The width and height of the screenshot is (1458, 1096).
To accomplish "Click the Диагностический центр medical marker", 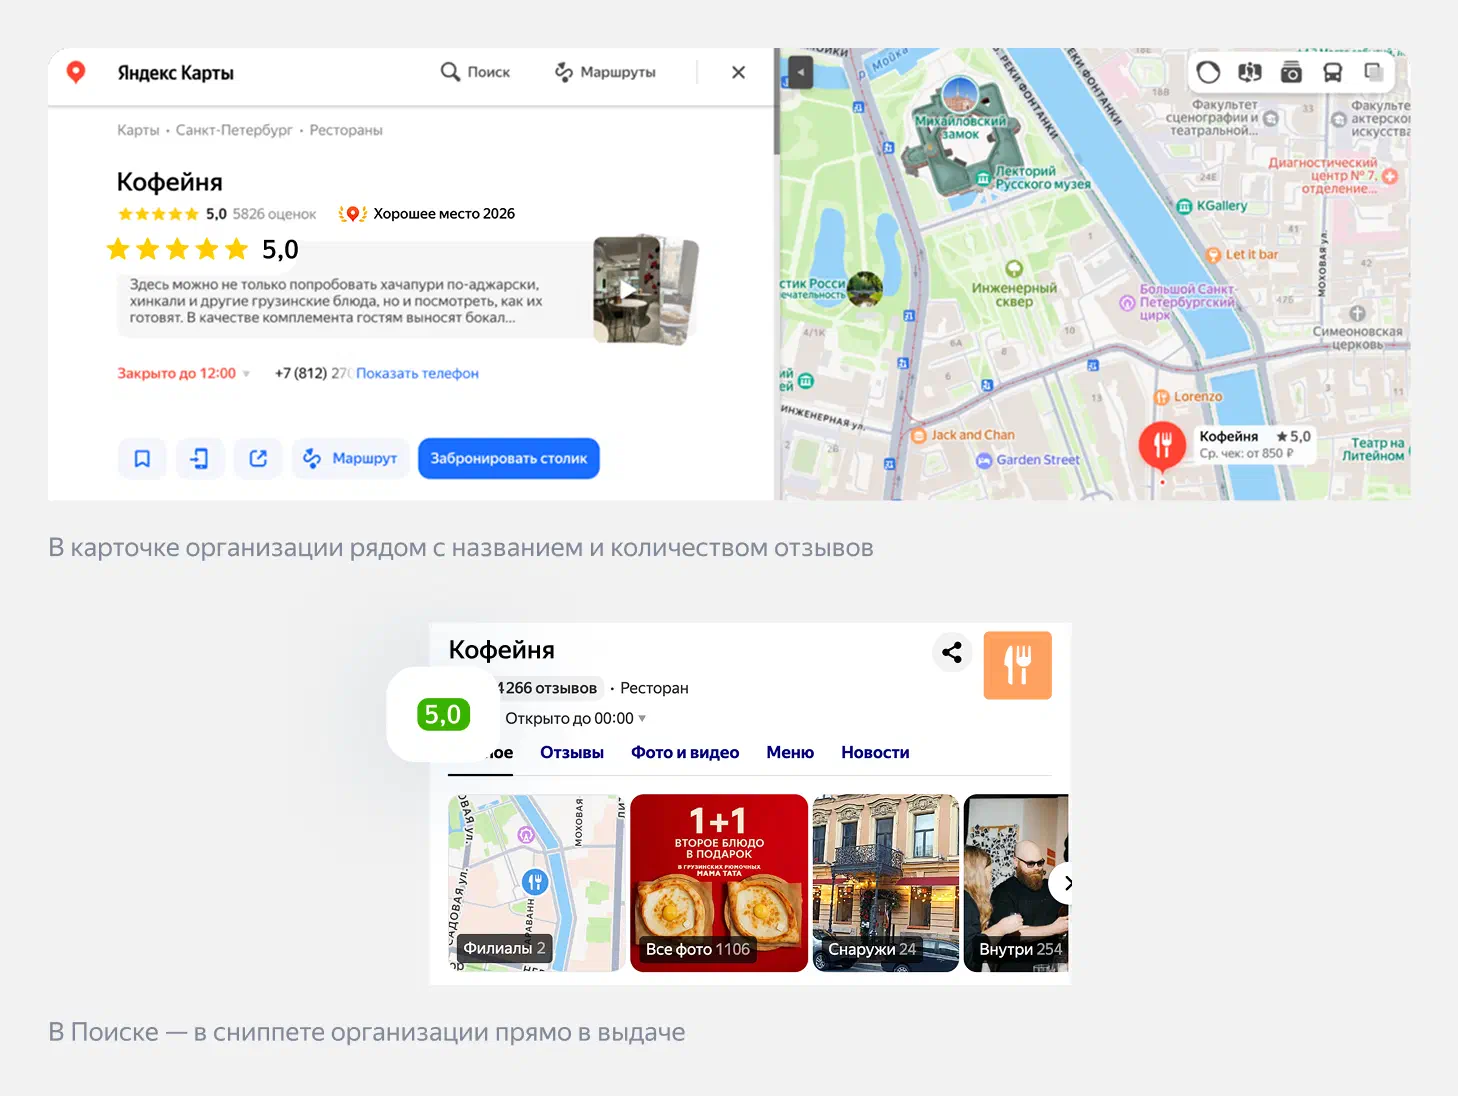I will (x=1389, y=176).
